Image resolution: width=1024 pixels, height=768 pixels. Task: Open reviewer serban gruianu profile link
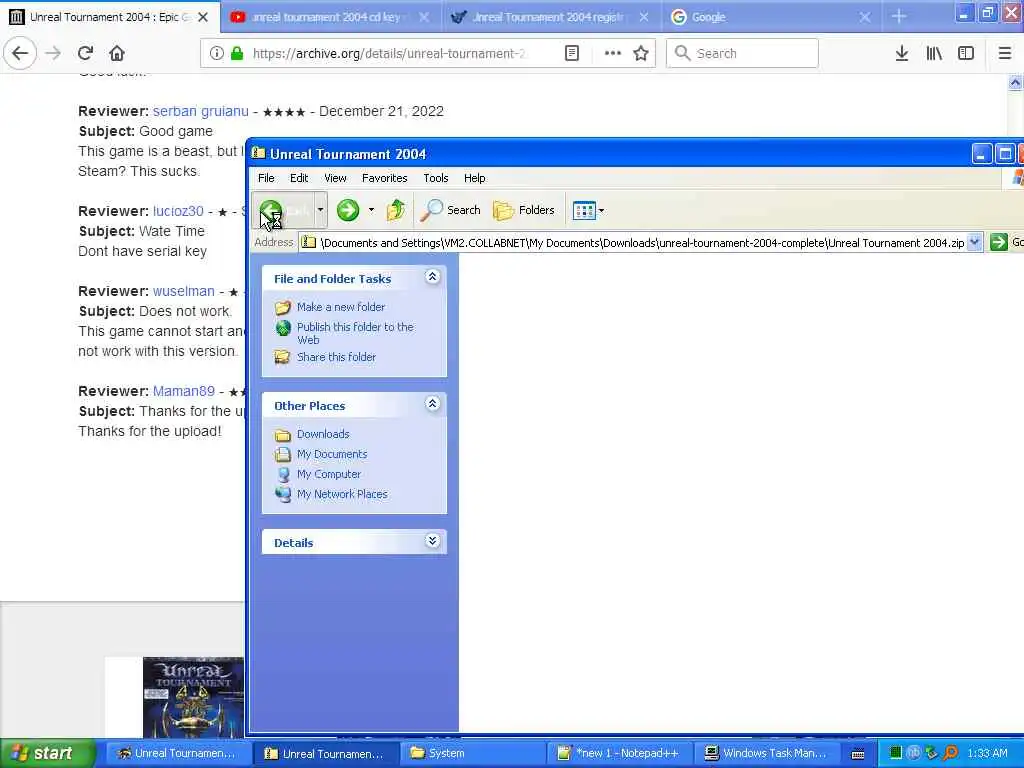[200, 111]
